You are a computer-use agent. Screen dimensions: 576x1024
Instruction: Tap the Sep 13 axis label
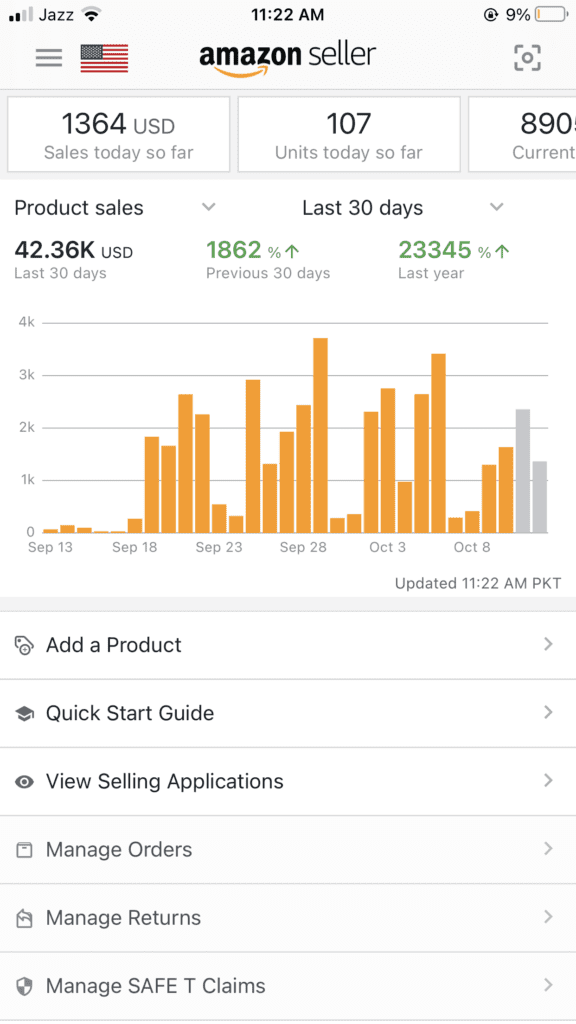tap(50, 547)
